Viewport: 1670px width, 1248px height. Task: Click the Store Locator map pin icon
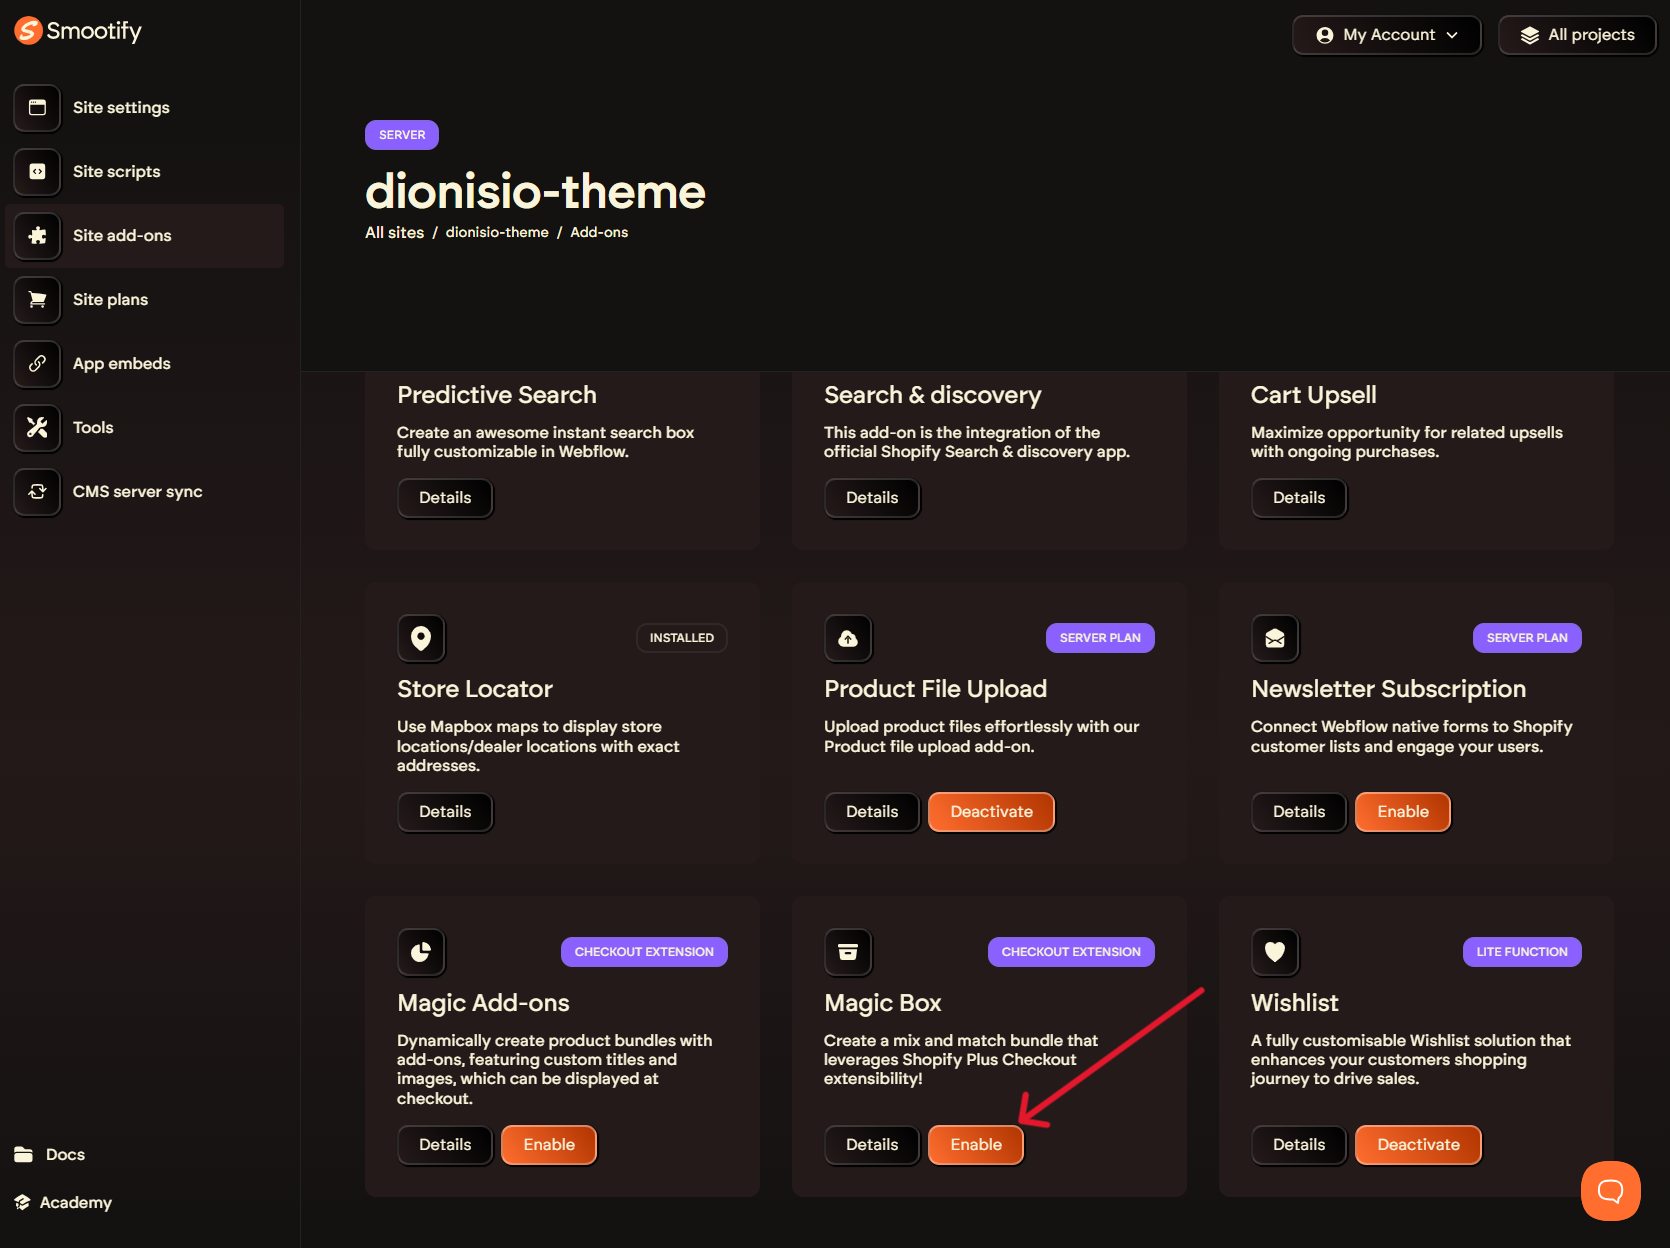pos(421,638)
